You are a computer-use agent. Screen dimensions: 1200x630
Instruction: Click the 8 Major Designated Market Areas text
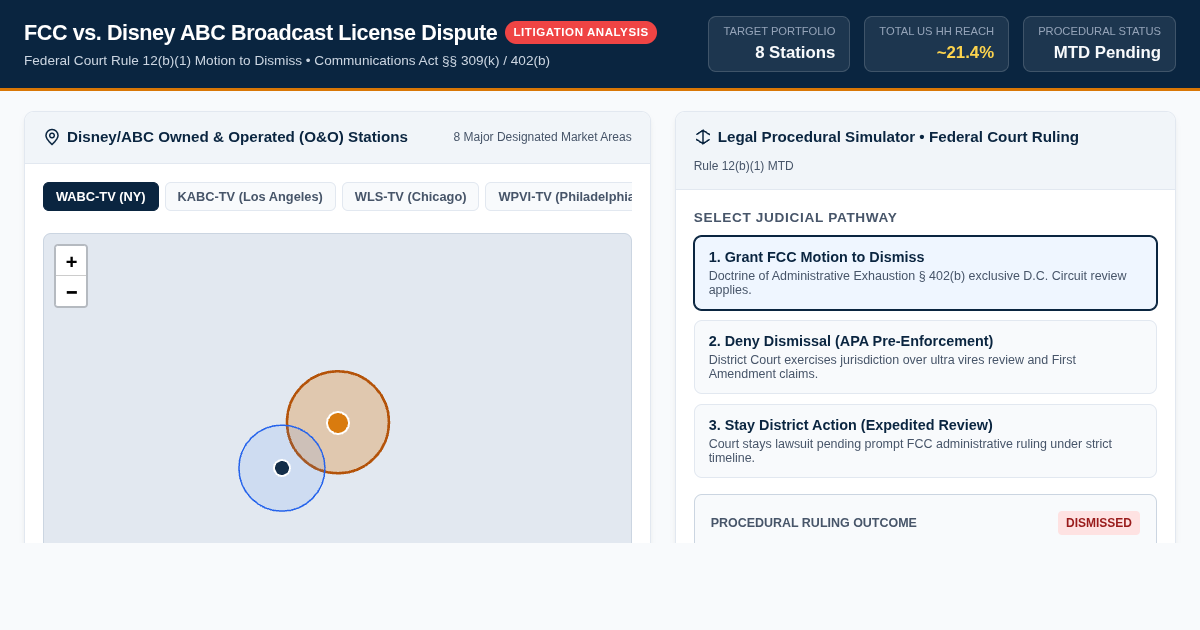(542, 137)
